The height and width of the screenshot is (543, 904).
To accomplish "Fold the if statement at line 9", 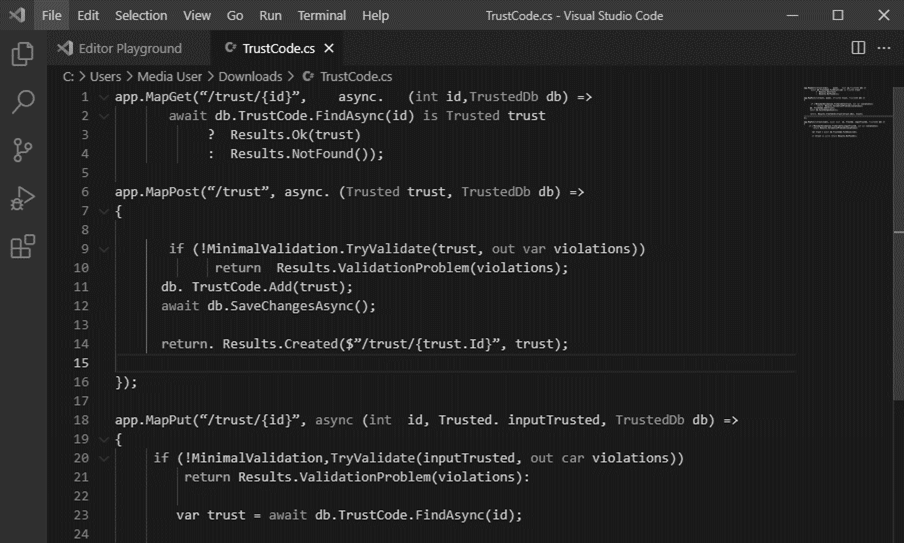I will [104, 249].
